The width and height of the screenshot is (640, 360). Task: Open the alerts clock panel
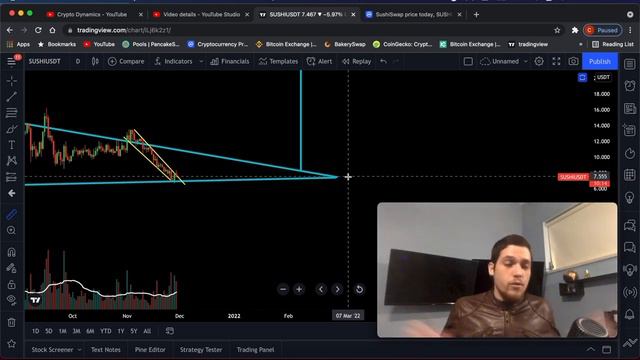[x=630, y=86]
